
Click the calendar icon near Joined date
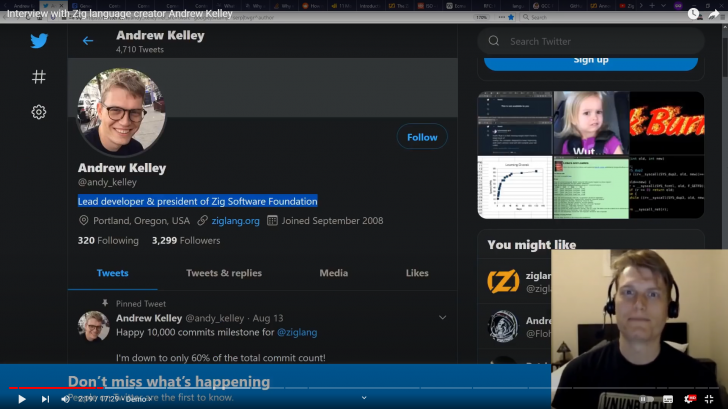pos(272,220)
